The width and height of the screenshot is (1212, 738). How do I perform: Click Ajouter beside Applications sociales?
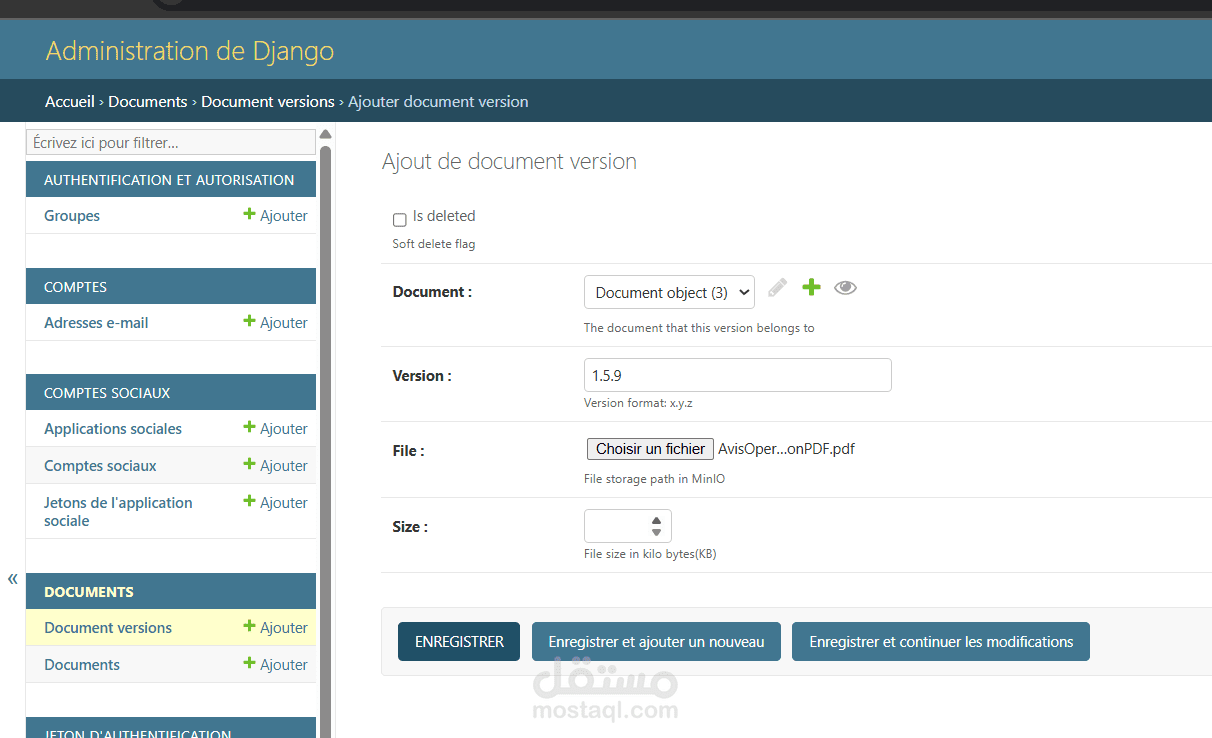point(276,429)
